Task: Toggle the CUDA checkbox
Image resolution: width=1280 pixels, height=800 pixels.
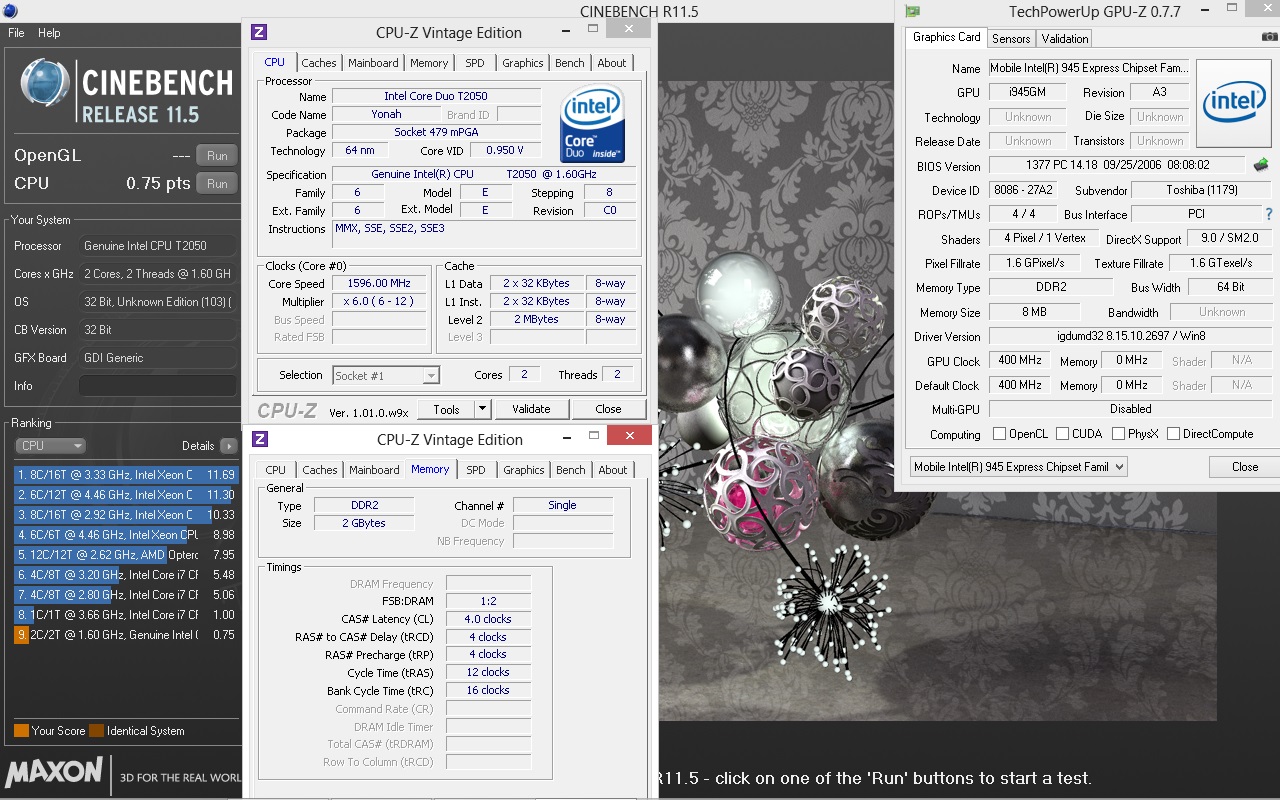Action: click(x=1062, y=434)
